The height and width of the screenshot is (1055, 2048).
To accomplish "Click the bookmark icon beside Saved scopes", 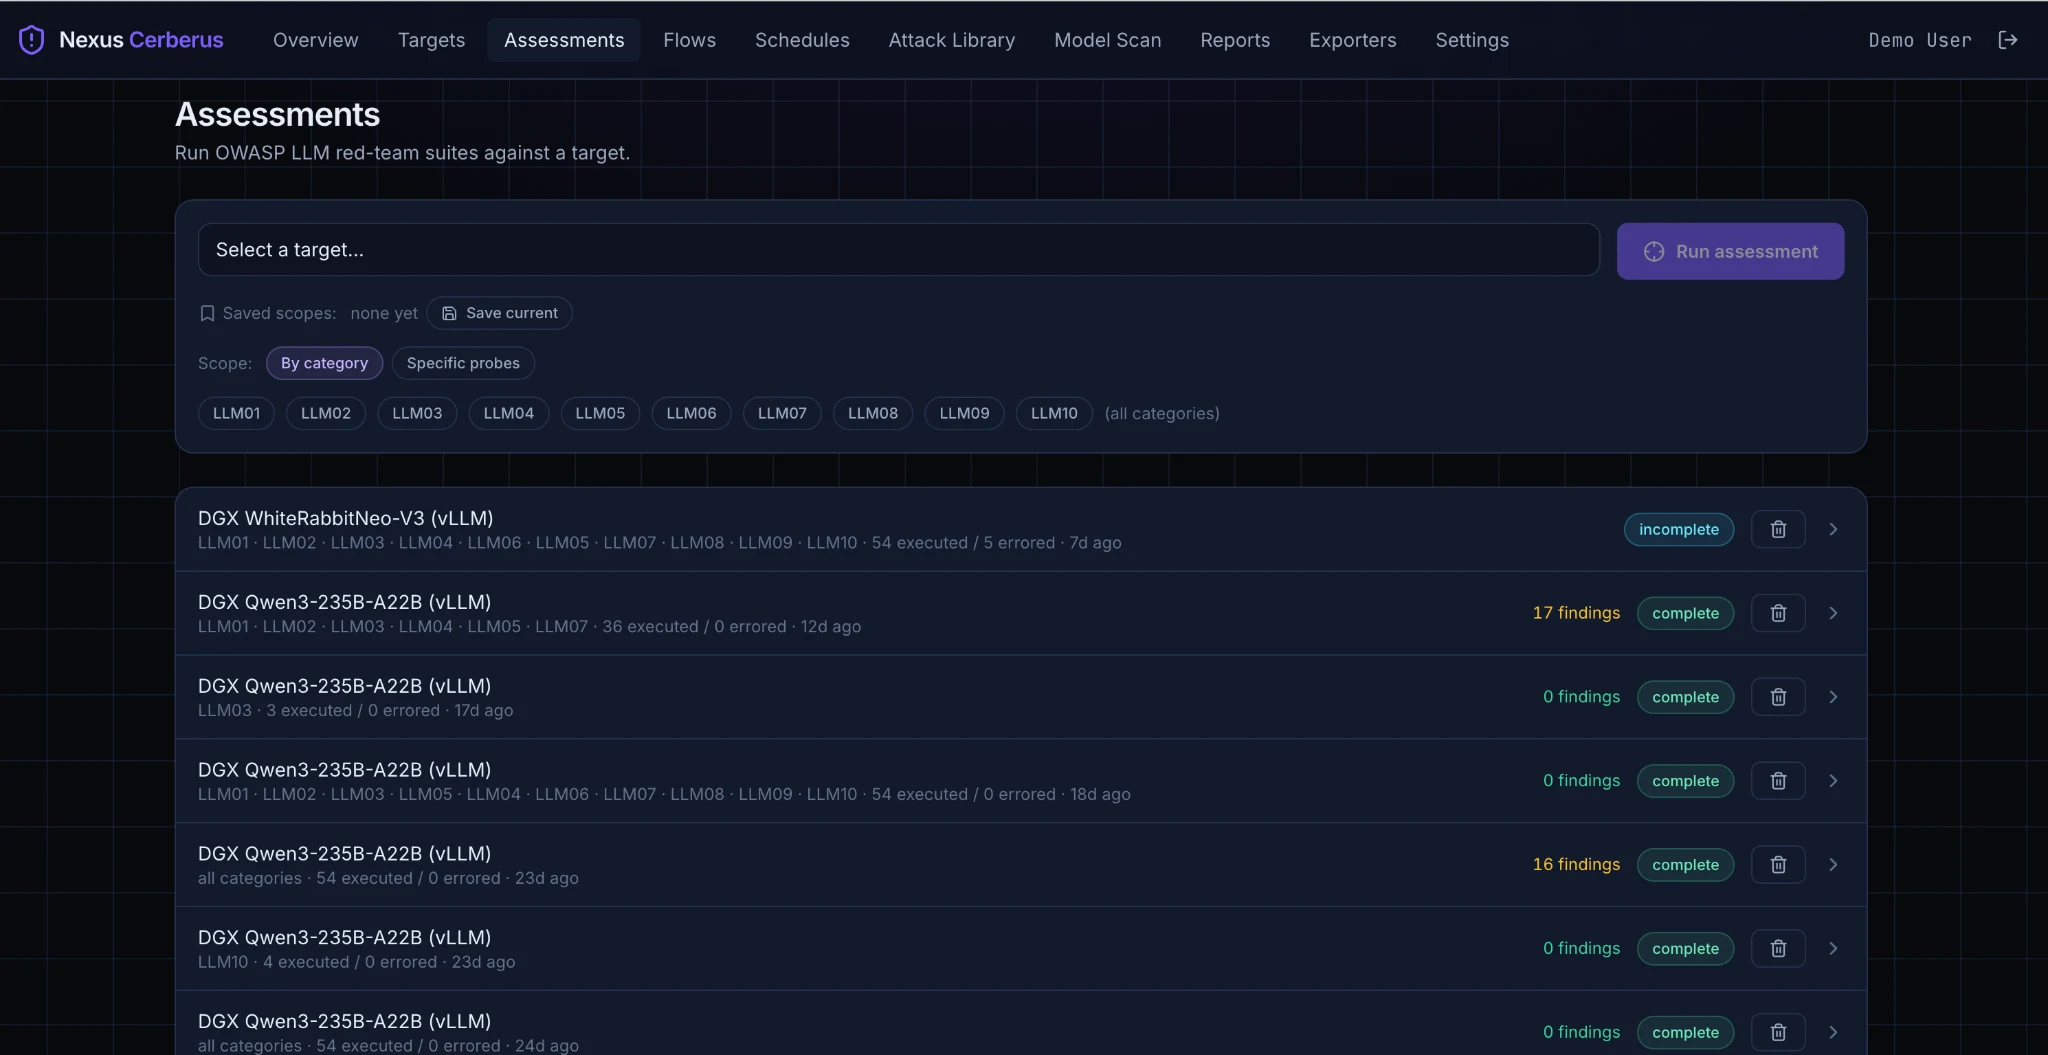I will pos(207,313).
